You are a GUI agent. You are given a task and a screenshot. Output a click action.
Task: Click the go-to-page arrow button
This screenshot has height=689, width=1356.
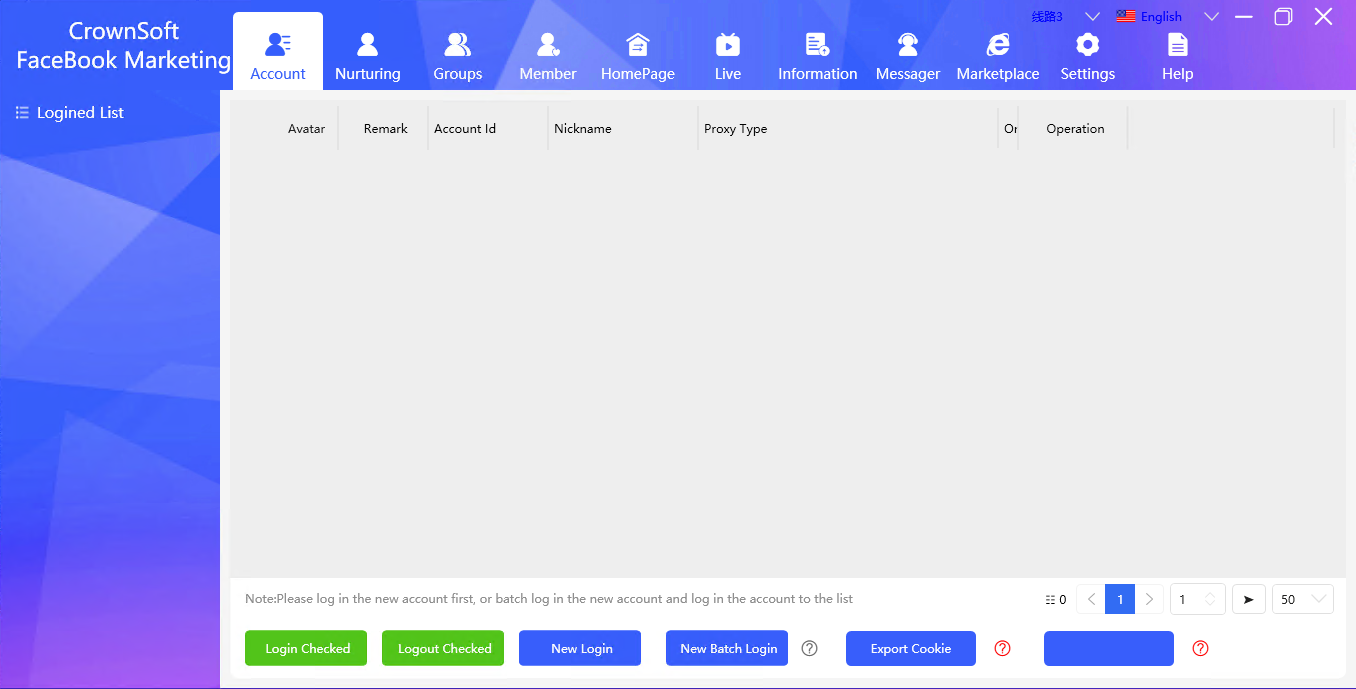click(x=1249, y=599)
